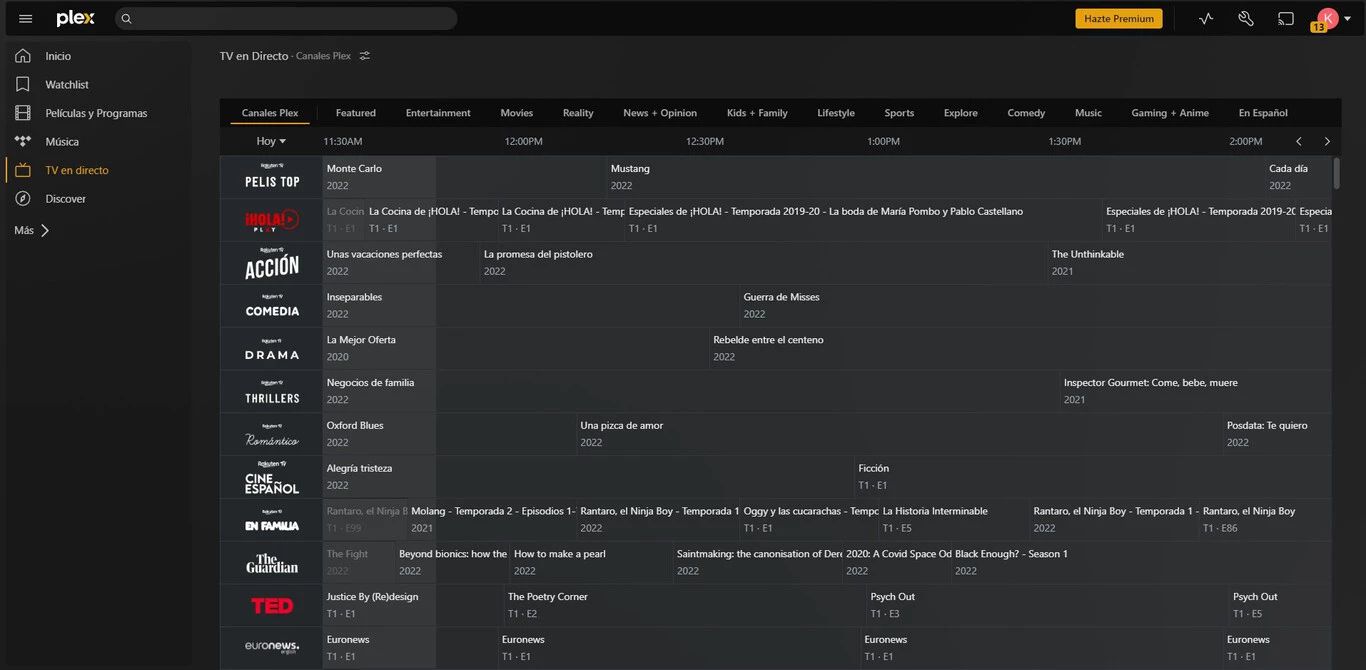The width and height of the screenshot is (1366, 670).
Task: Open settings wrench icon
Action: tap(1246, 19)
